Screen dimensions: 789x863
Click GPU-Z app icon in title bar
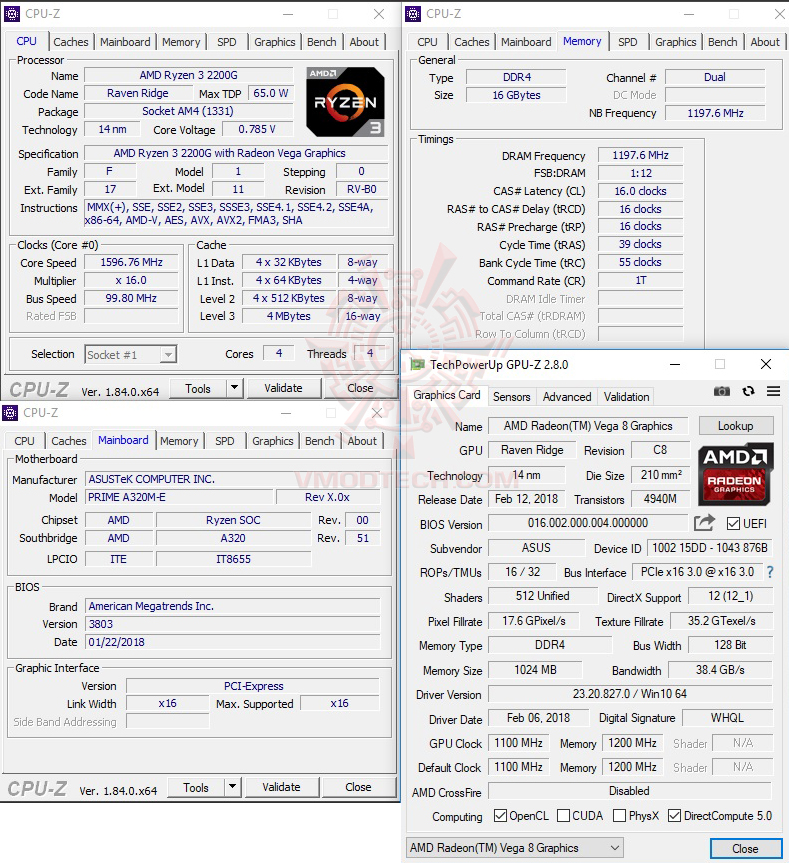pyautogui.click(x=418, y=364)
